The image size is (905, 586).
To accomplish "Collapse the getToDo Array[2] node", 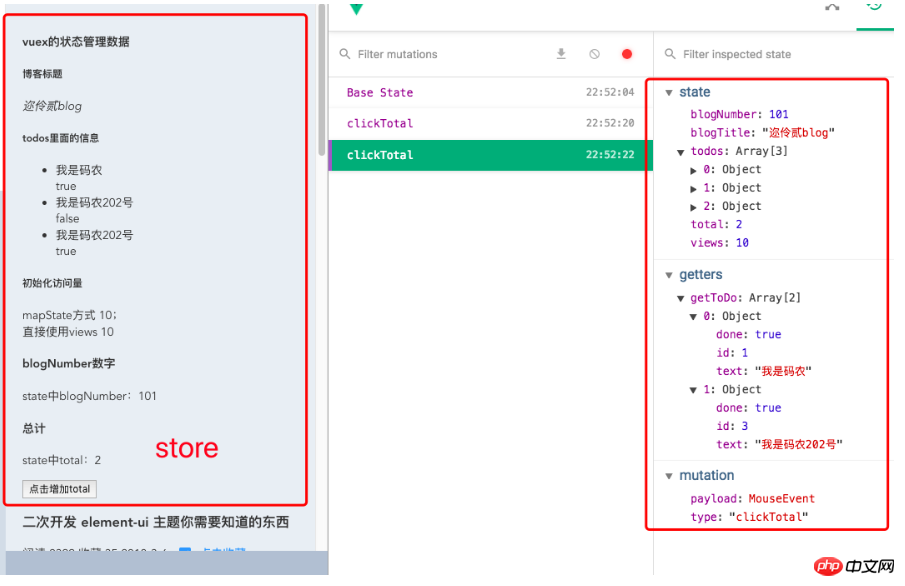I will coord(680,298).
